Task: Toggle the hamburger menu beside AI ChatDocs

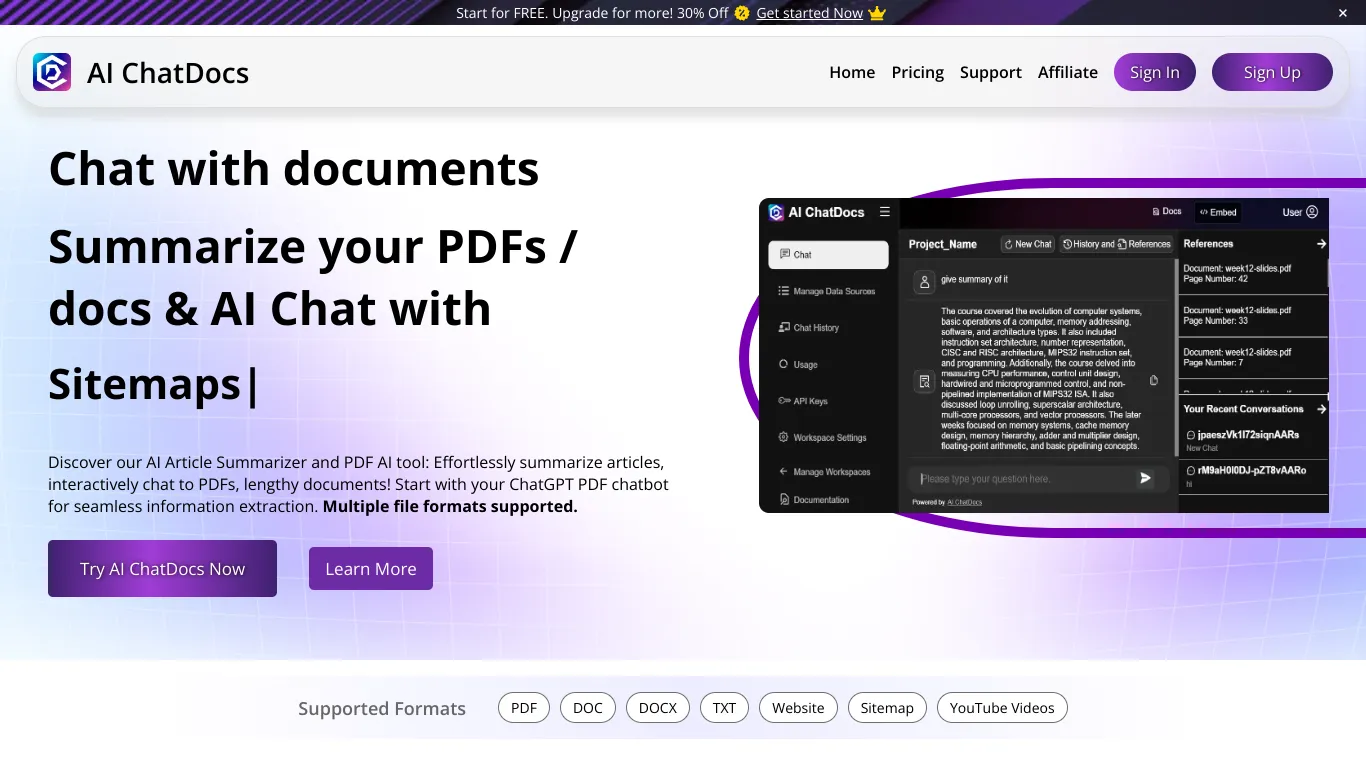Action: tap(884, 211)
